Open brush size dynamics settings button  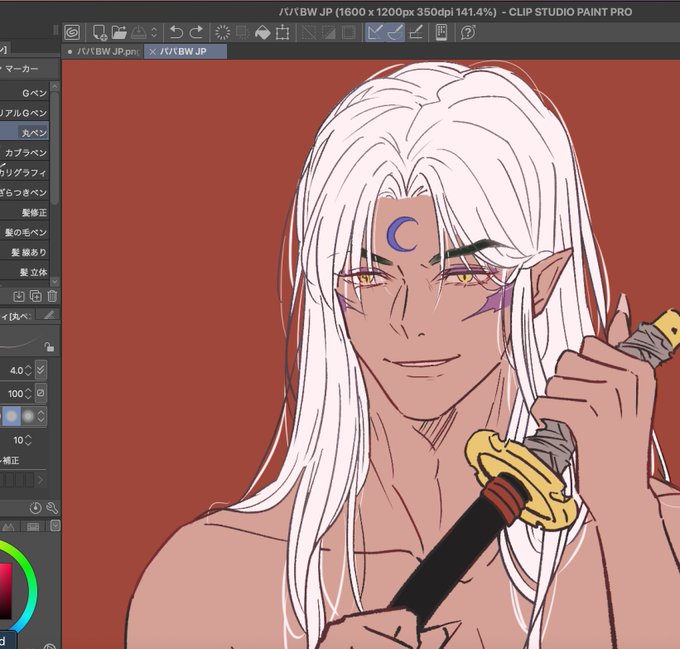pos(41,370)
